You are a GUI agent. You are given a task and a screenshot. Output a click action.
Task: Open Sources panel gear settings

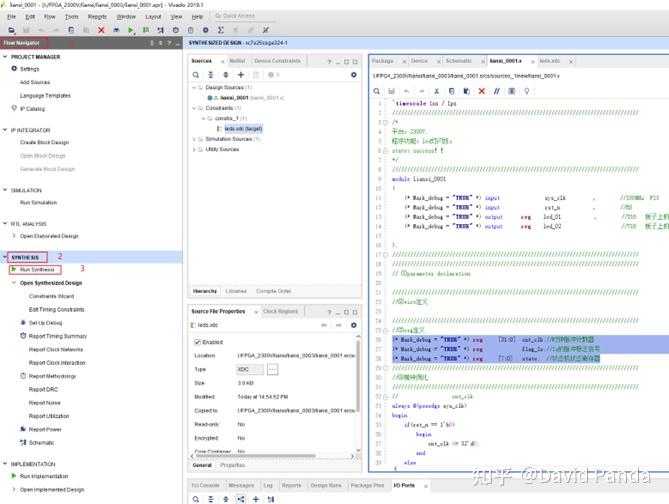(353, 74)
